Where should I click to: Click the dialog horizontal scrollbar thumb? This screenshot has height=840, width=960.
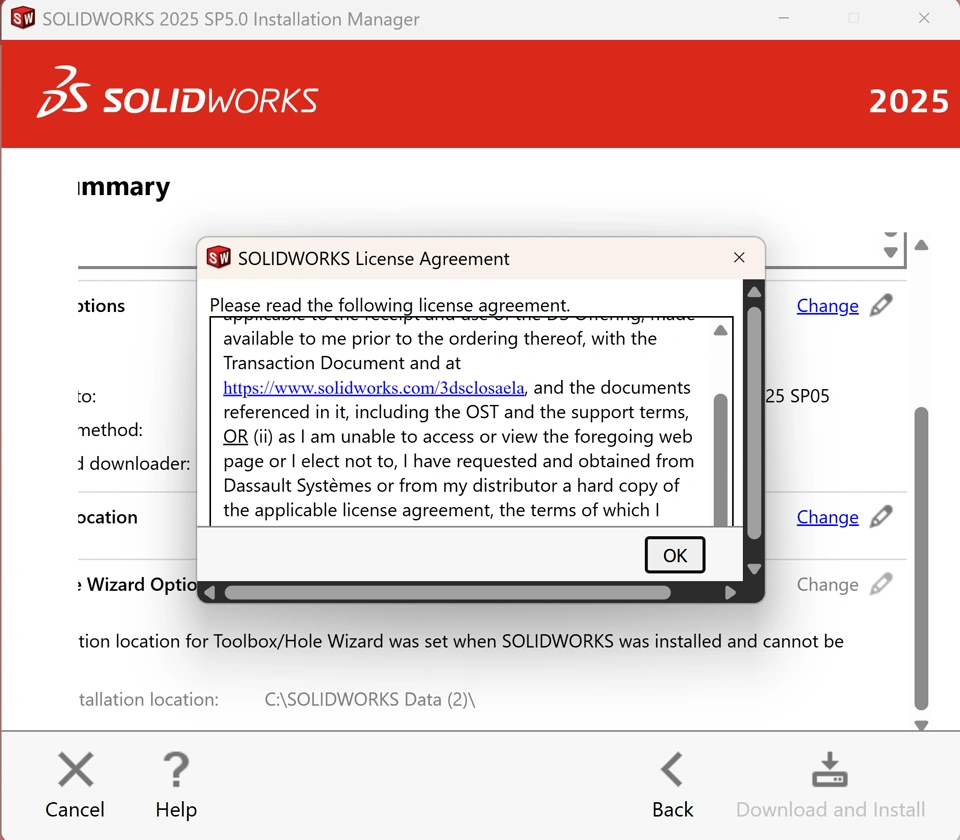[448, 593]
